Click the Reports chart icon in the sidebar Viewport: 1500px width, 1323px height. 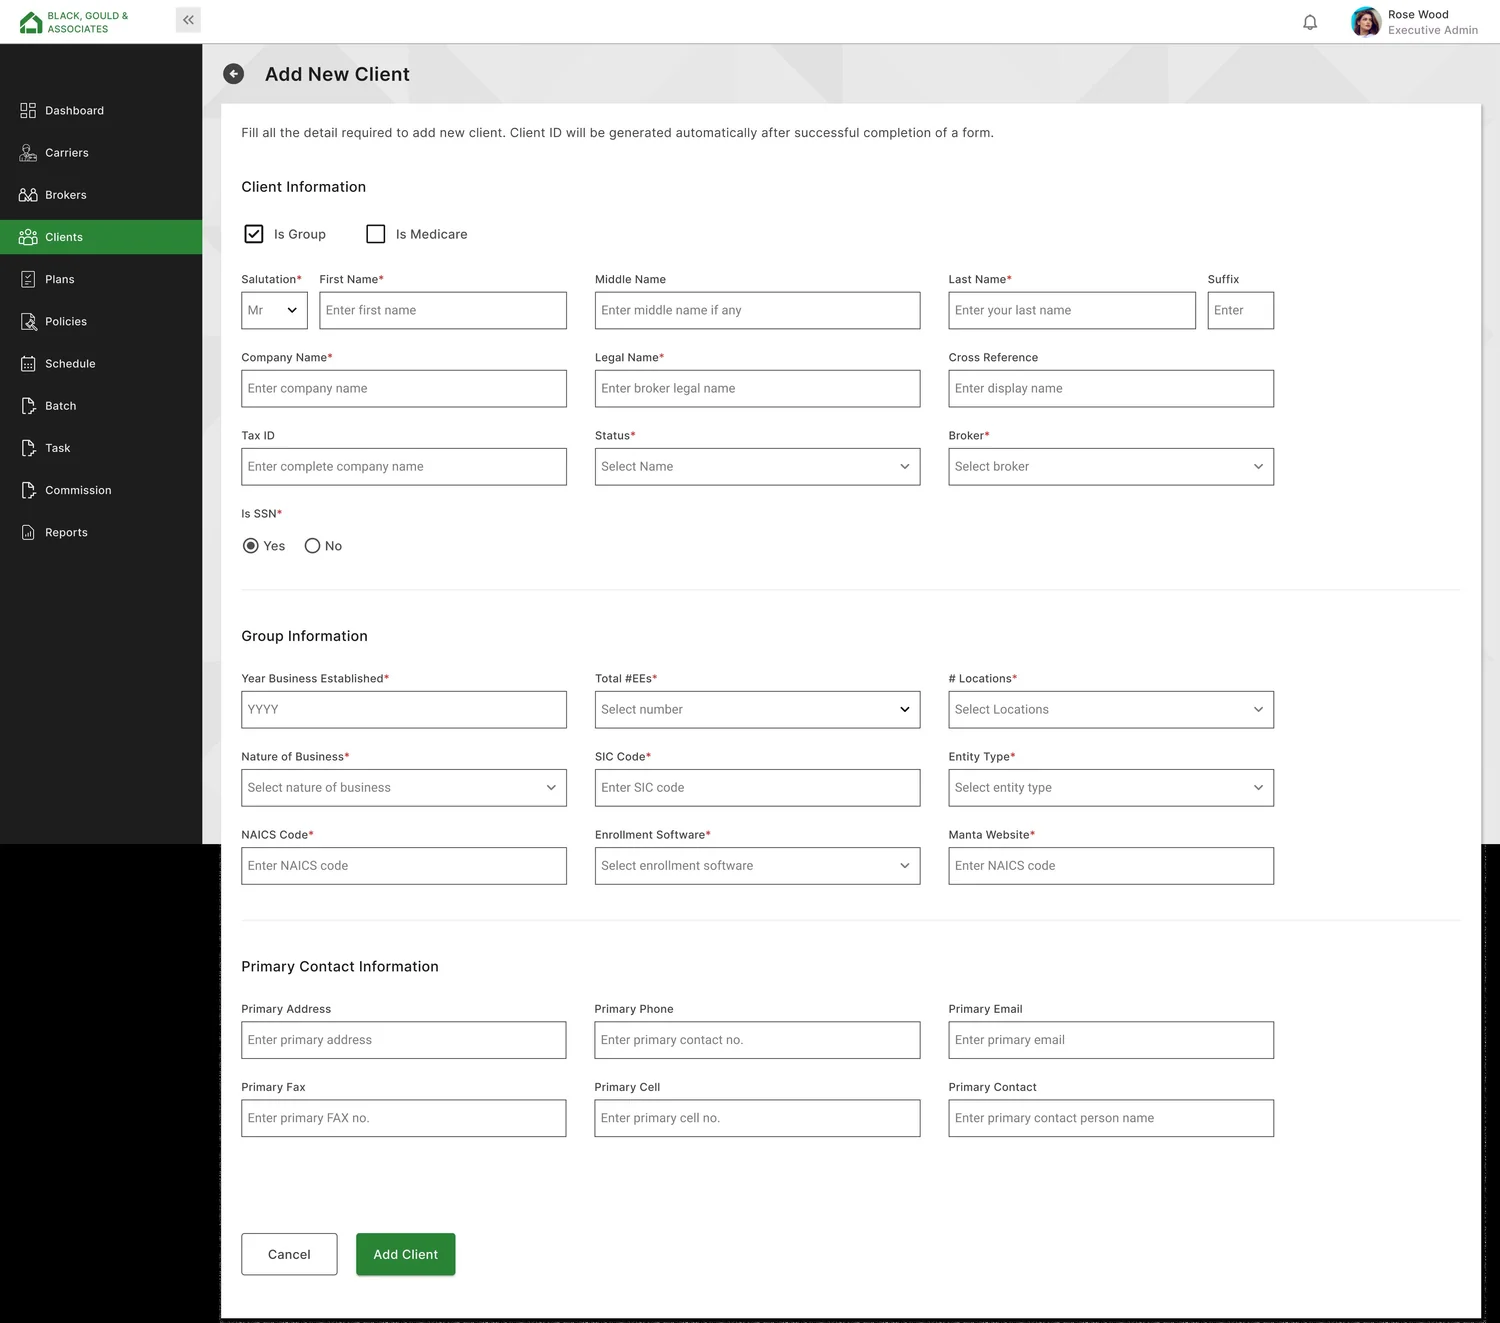[28, 532]
